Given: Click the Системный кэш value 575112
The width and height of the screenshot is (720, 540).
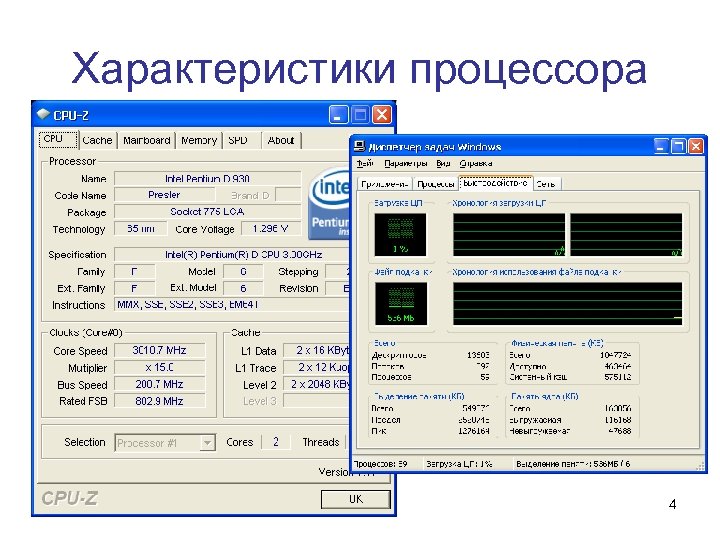Looking at the screenshot, I should click(x=618, y=377).
